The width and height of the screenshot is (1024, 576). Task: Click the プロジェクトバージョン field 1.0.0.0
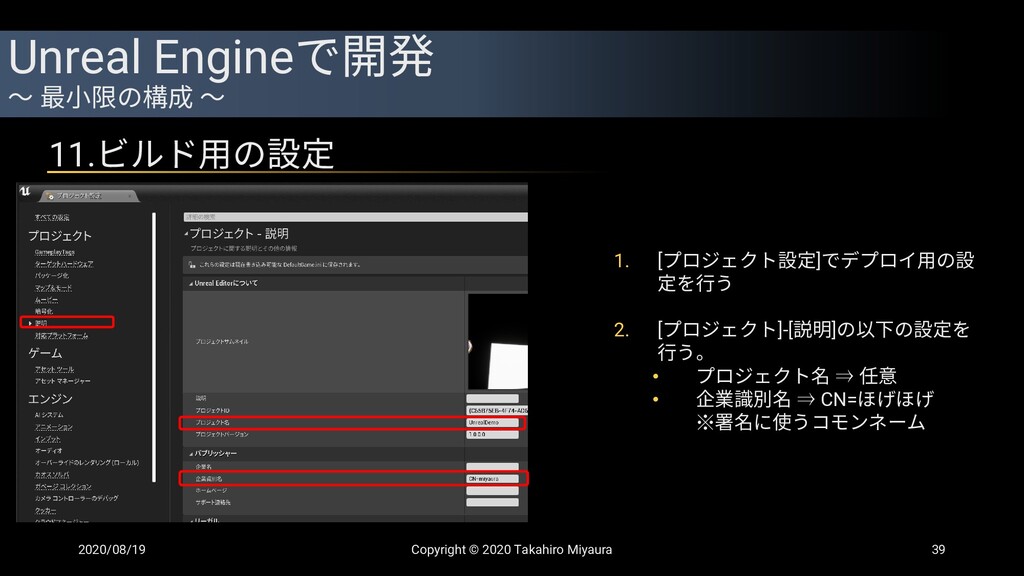pyautogui.click(x=492, y=434)
